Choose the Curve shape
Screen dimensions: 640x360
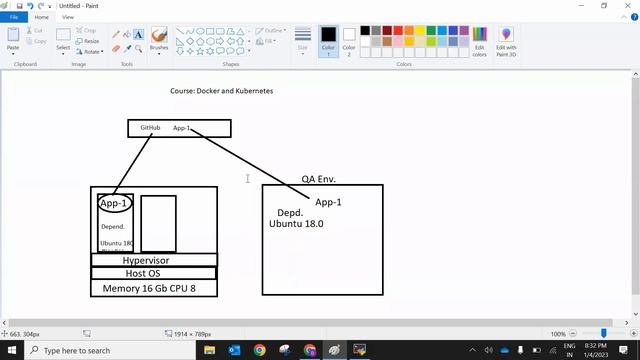pos(190,31)
